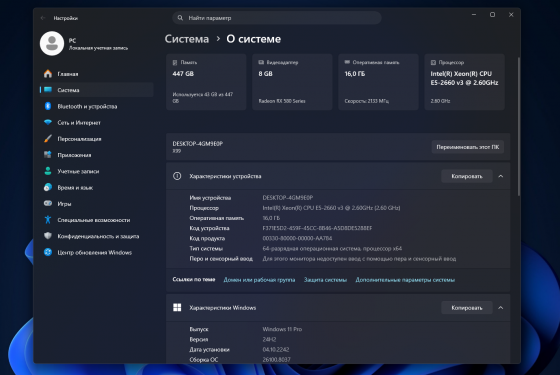Click the Приложения apps icon
The width and height of the screenshot is (560, 375).
48,155
